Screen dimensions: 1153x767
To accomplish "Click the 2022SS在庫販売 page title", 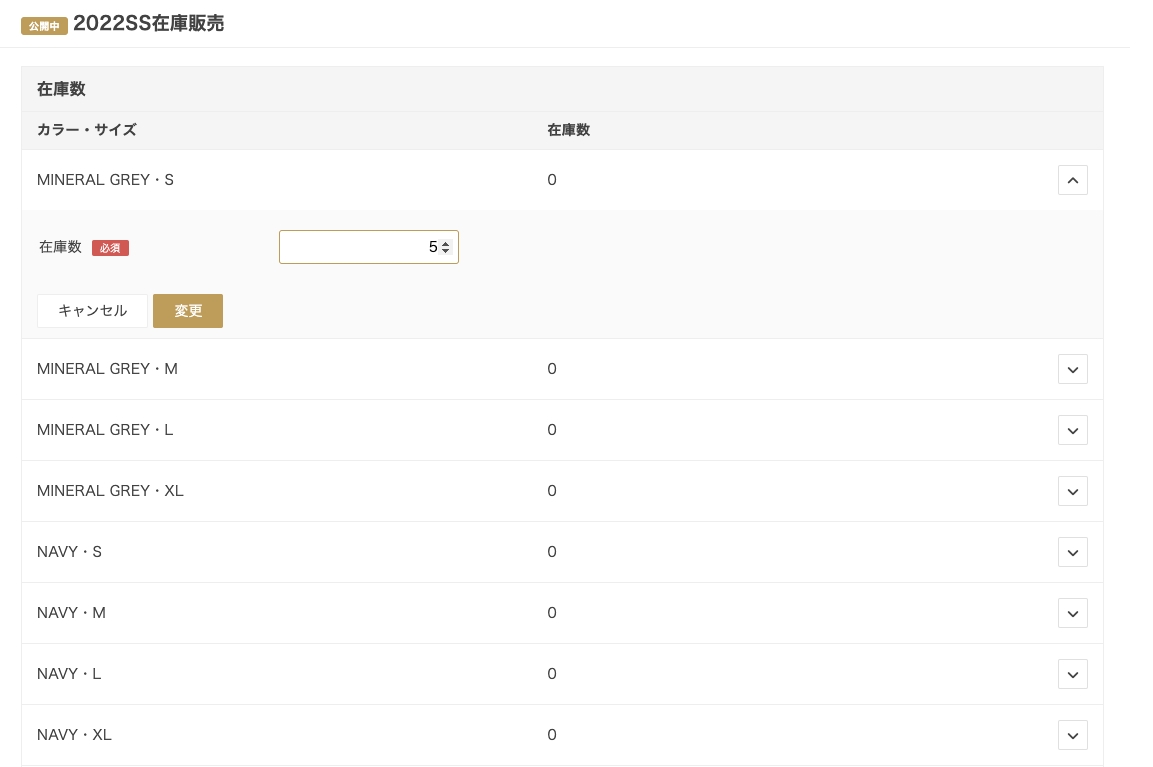I will pos(148,24).
